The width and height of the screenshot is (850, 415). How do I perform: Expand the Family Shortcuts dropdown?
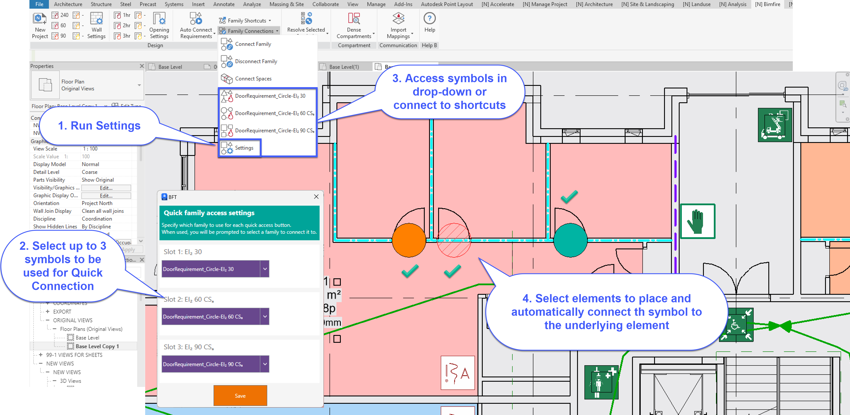pos(270,21)
